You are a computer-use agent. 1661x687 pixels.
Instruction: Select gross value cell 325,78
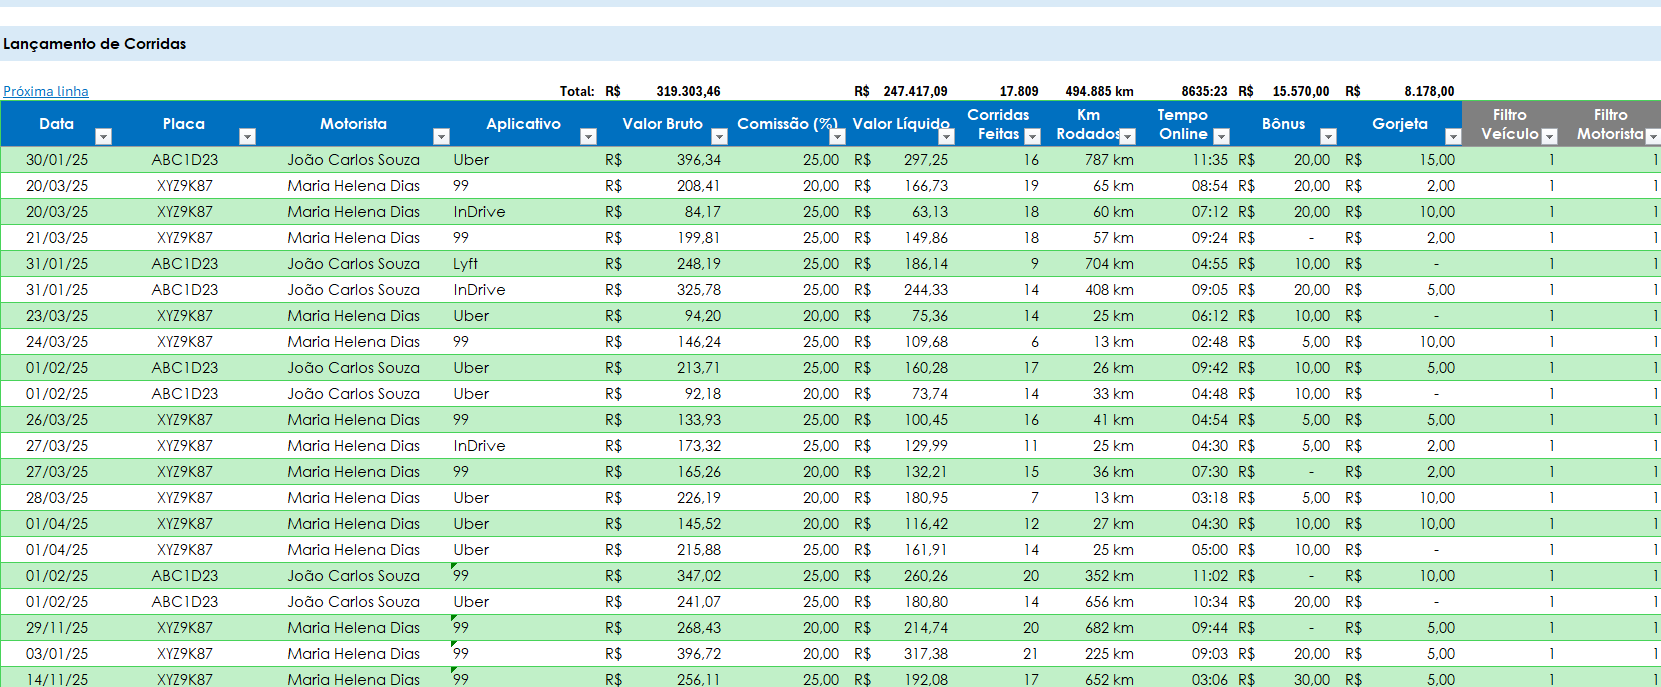tap(698, 290)
